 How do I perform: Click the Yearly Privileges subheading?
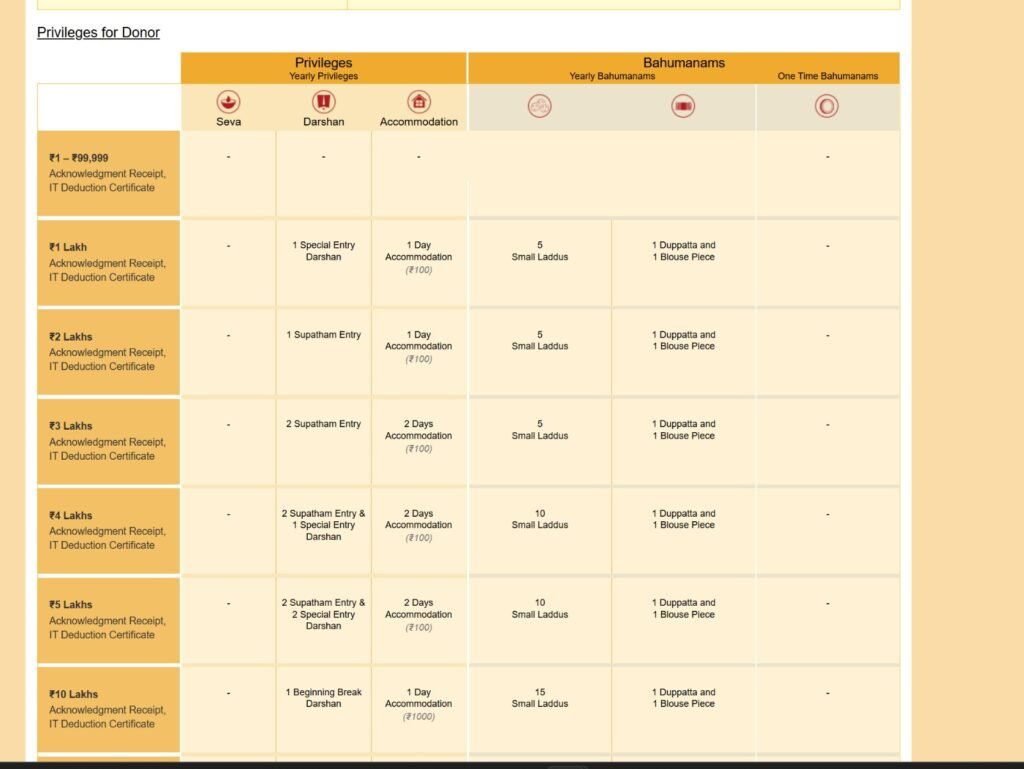pyautogui.click(x=323, y=76)
